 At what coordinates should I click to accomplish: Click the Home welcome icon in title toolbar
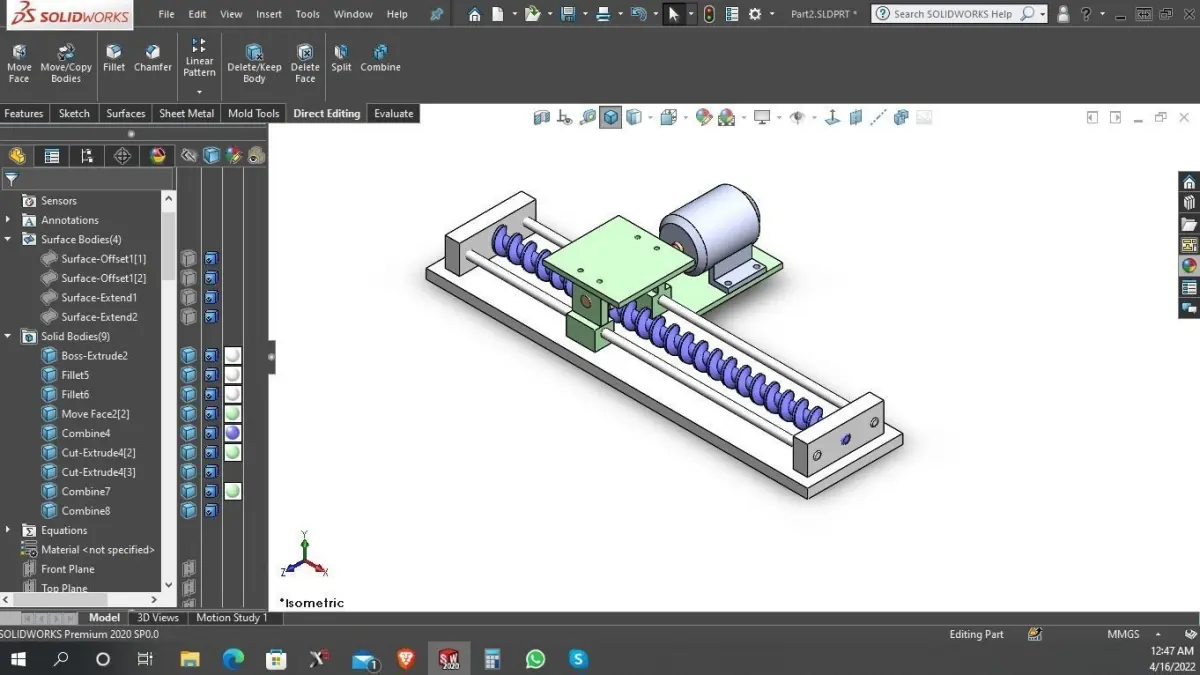coord(474,14)
